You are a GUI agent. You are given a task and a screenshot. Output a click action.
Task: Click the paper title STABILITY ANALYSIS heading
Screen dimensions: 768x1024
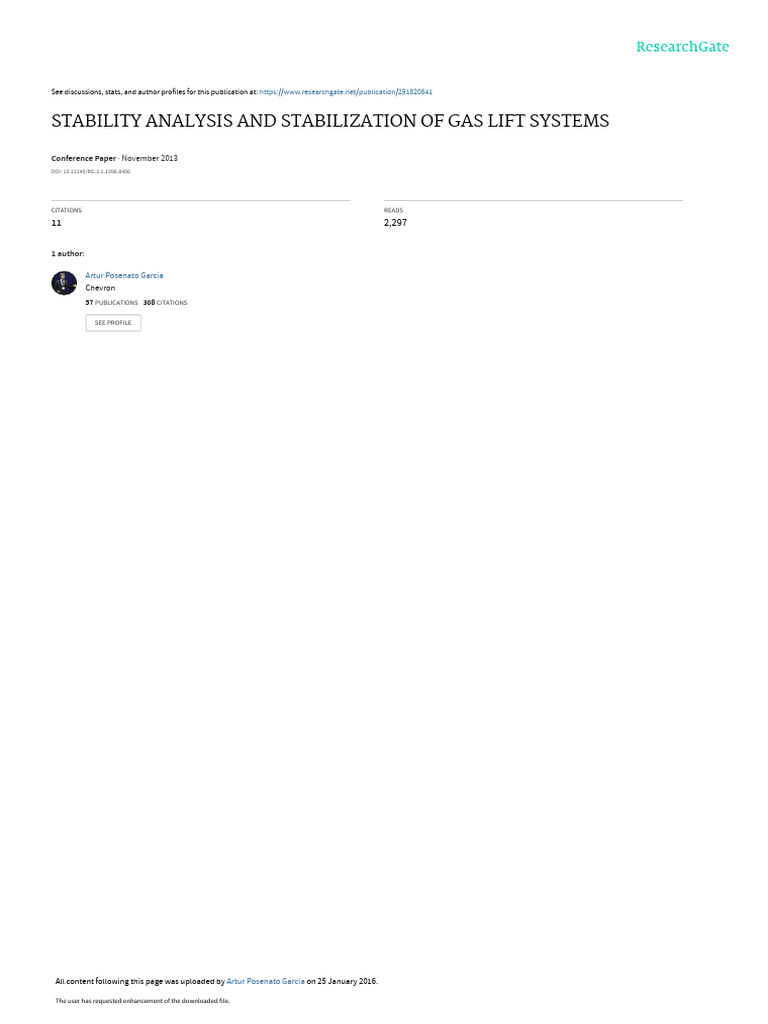330,121
